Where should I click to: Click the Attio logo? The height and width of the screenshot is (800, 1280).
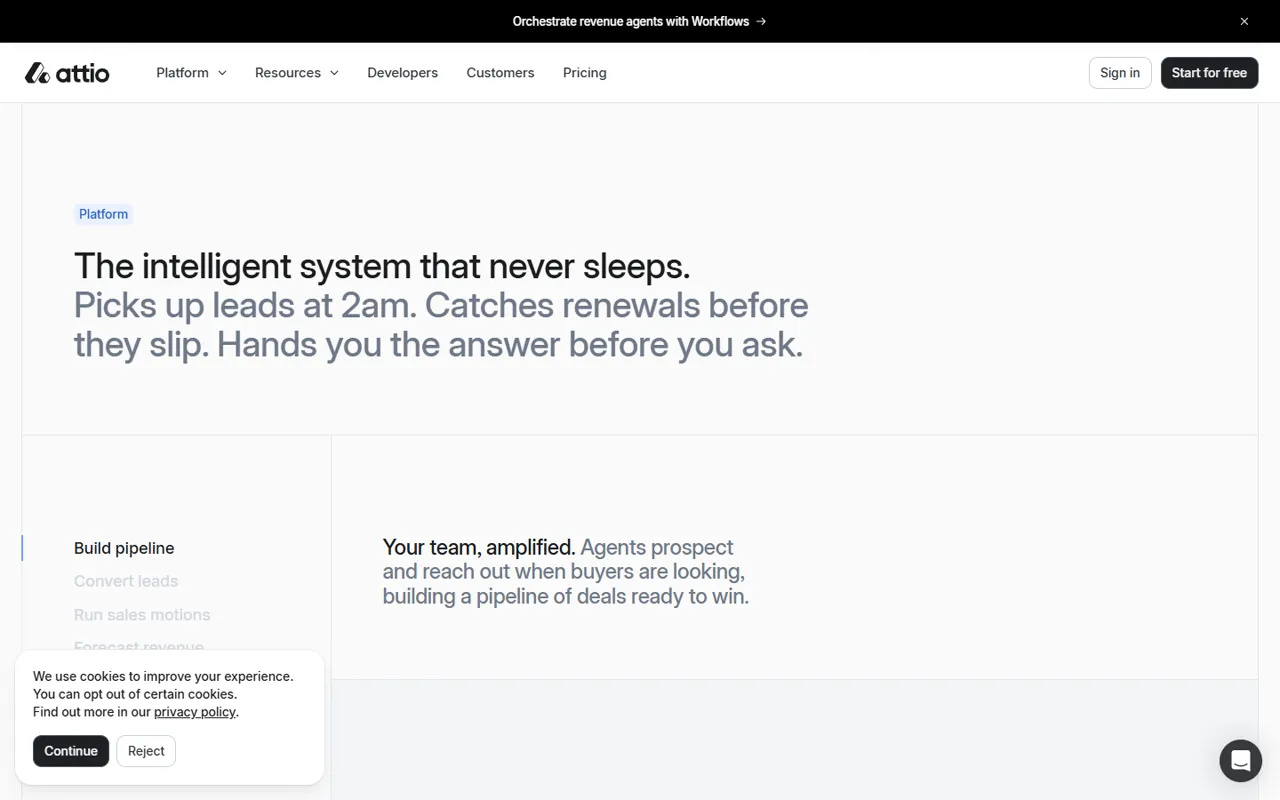pos(67,73)
